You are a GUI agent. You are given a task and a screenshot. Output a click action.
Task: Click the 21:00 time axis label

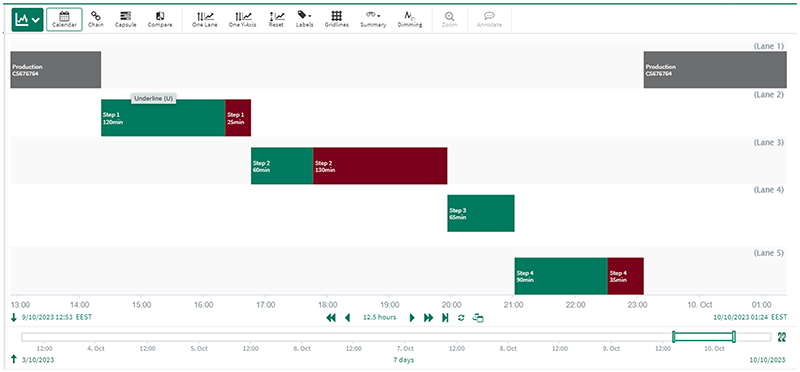click(513, 305)
